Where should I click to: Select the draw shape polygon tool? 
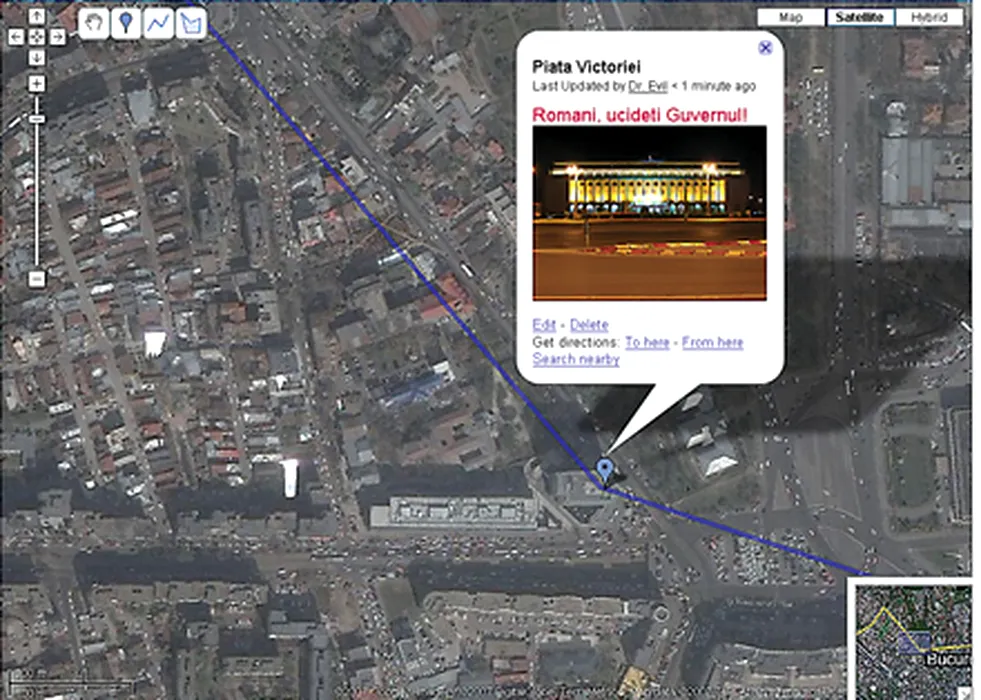191,23
